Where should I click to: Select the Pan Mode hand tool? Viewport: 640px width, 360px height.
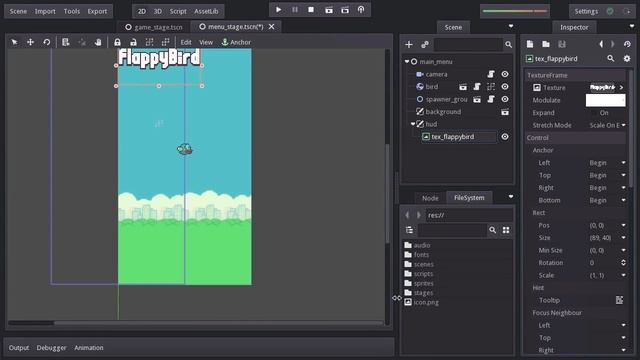point(98,42)
